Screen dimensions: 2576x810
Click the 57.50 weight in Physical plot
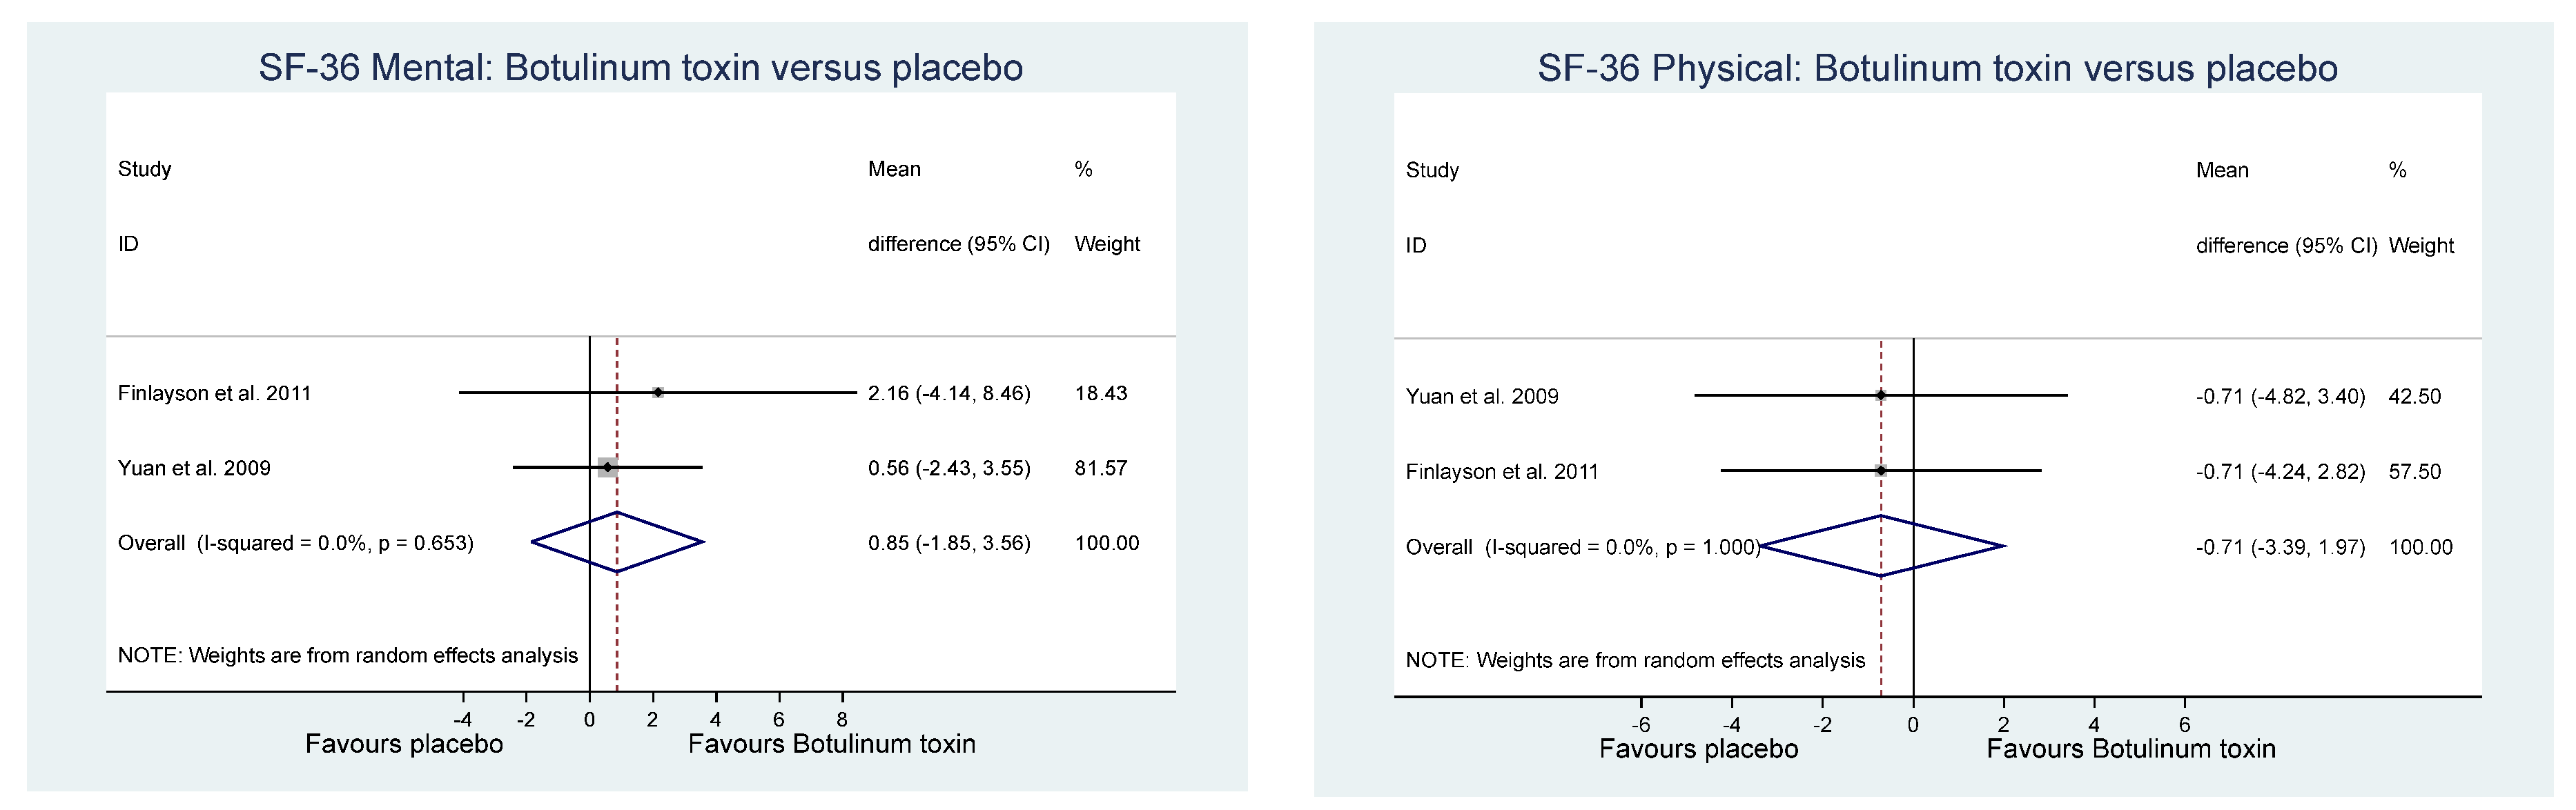(2414, 471)
